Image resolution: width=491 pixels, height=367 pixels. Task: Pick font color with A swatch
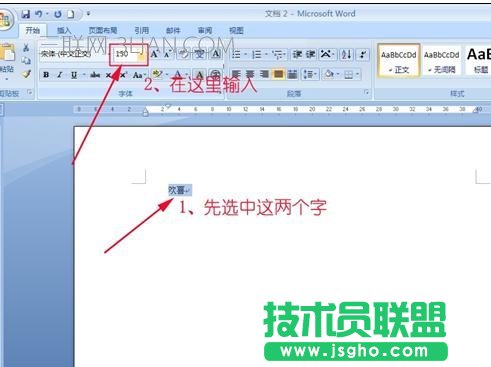(x=178, y=74)
